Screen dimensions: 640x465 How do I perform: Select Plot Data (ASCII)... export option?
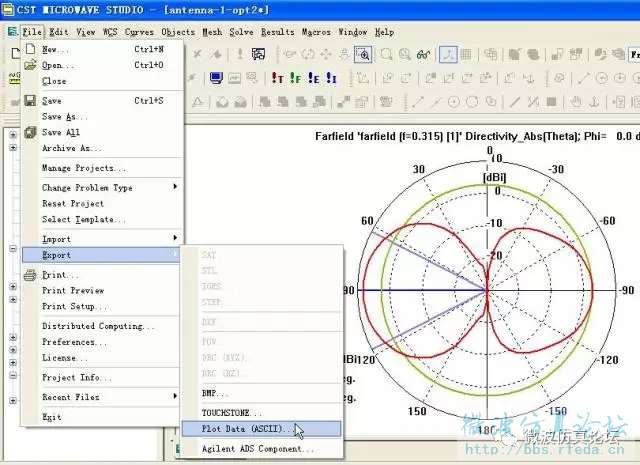(x=261, y=429)
